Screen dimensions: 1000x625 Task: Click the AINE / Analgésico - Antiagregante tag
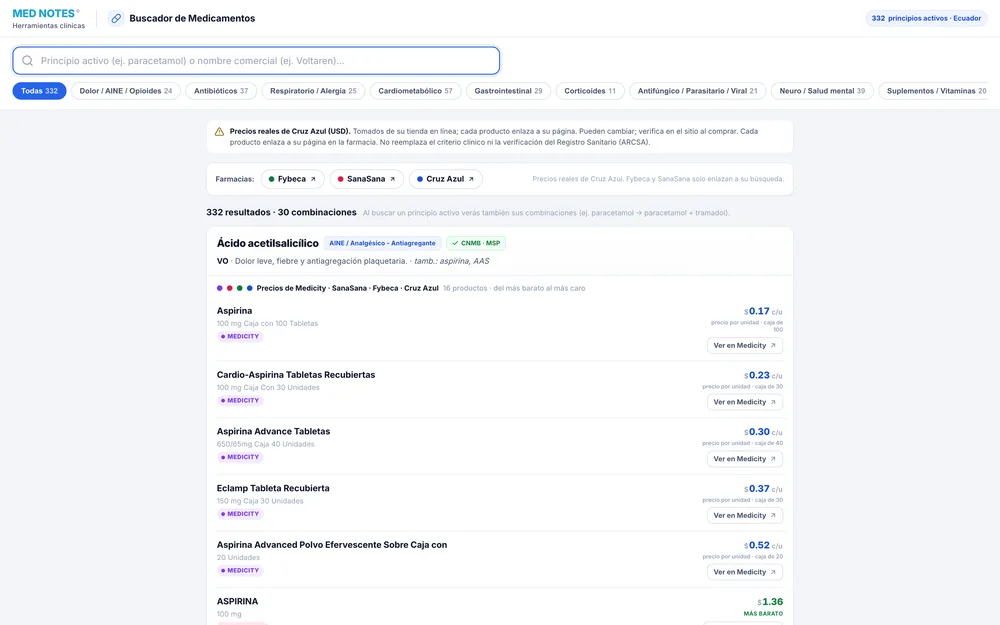click(x=382, y=243)
